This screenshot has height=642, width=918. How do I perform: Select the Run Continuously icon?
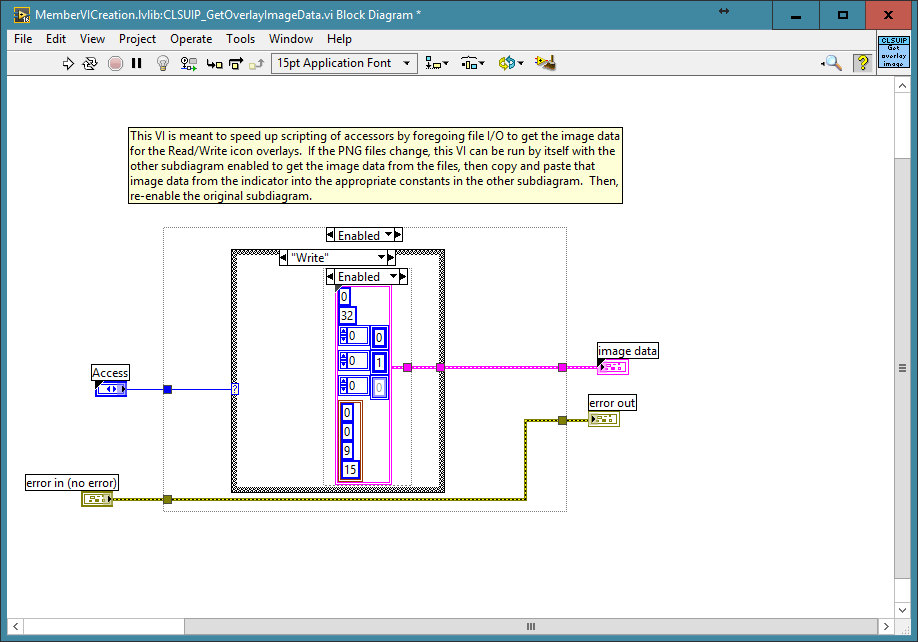(90, 62)
